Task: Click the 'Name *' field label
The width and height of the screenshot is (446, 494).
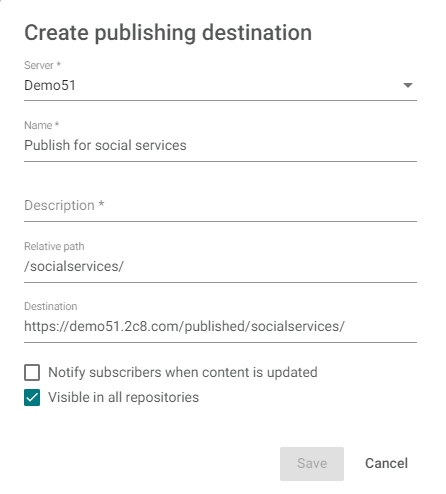Action: point(41,125)
